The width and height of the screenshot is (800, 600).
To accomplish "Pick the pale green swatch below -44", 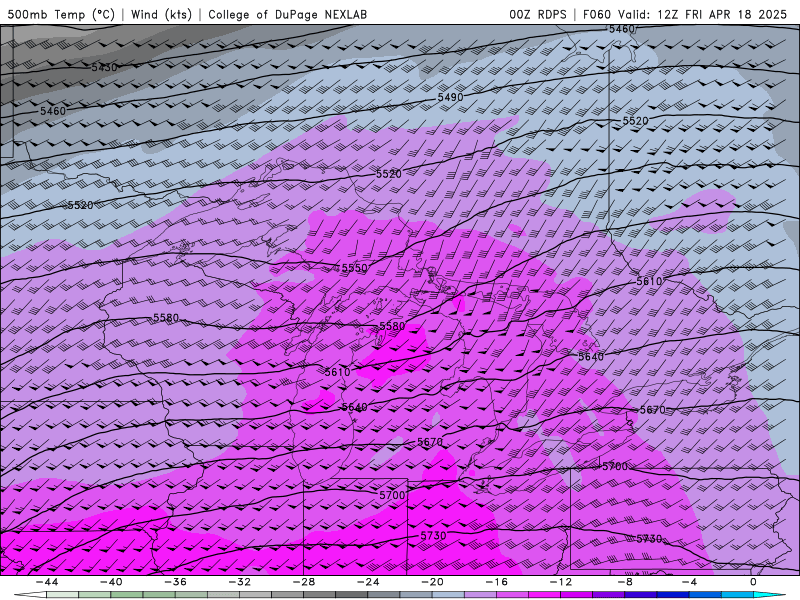I will [x=62, y=595].
